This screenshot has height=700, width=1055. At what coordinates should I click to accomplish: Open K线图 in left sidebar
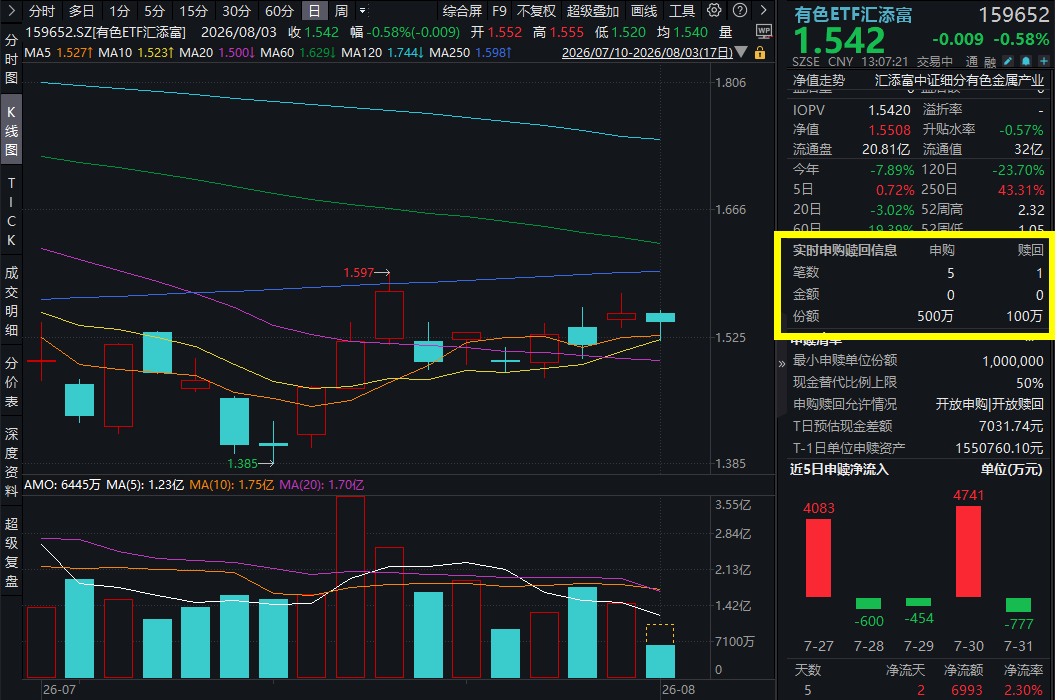11,131
